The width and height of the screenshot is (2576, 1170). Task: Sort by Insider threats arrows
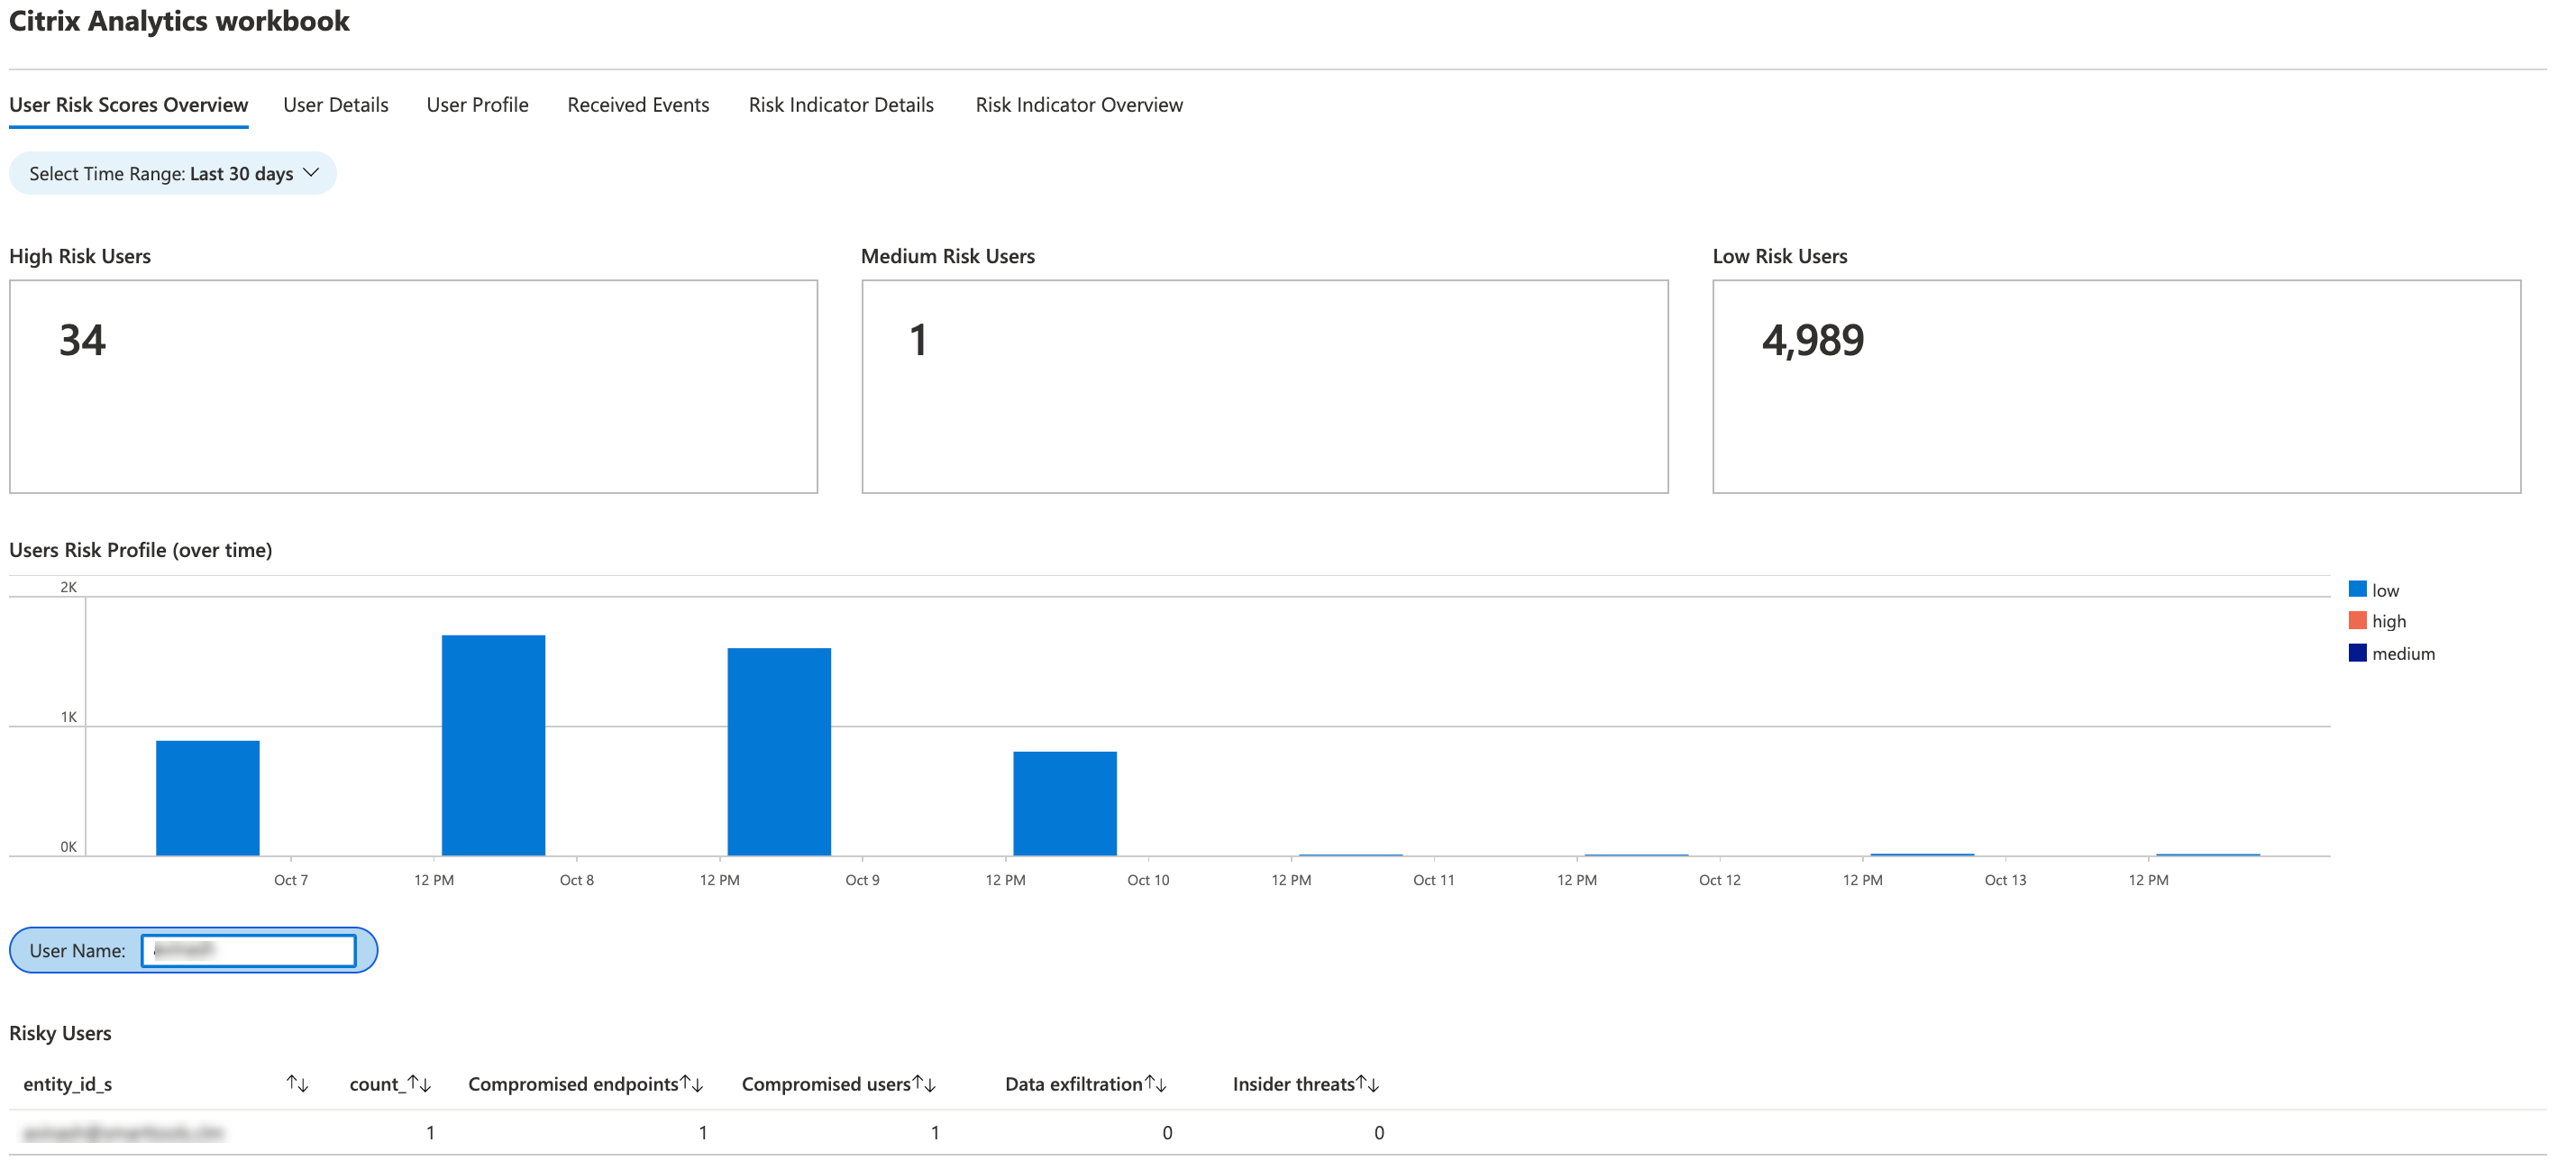1368,1084
